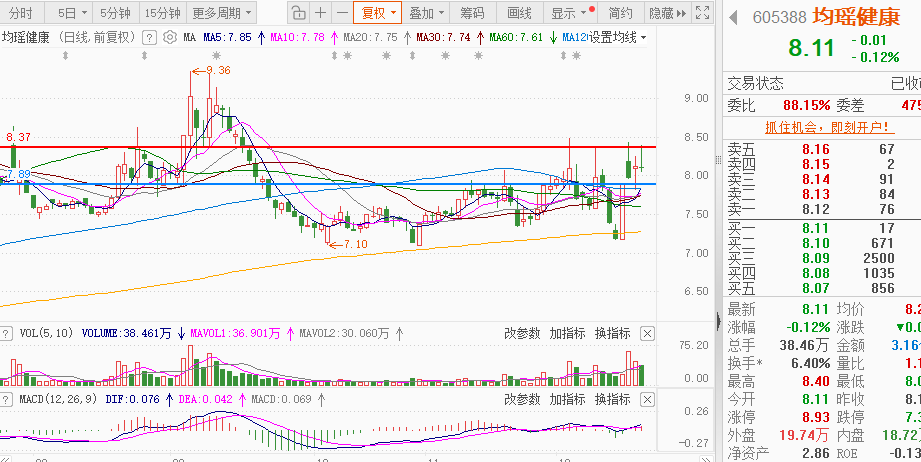Open the 叠加 overlay dropdown
This screenshot has width=921, height=462.
pos(426,12)
